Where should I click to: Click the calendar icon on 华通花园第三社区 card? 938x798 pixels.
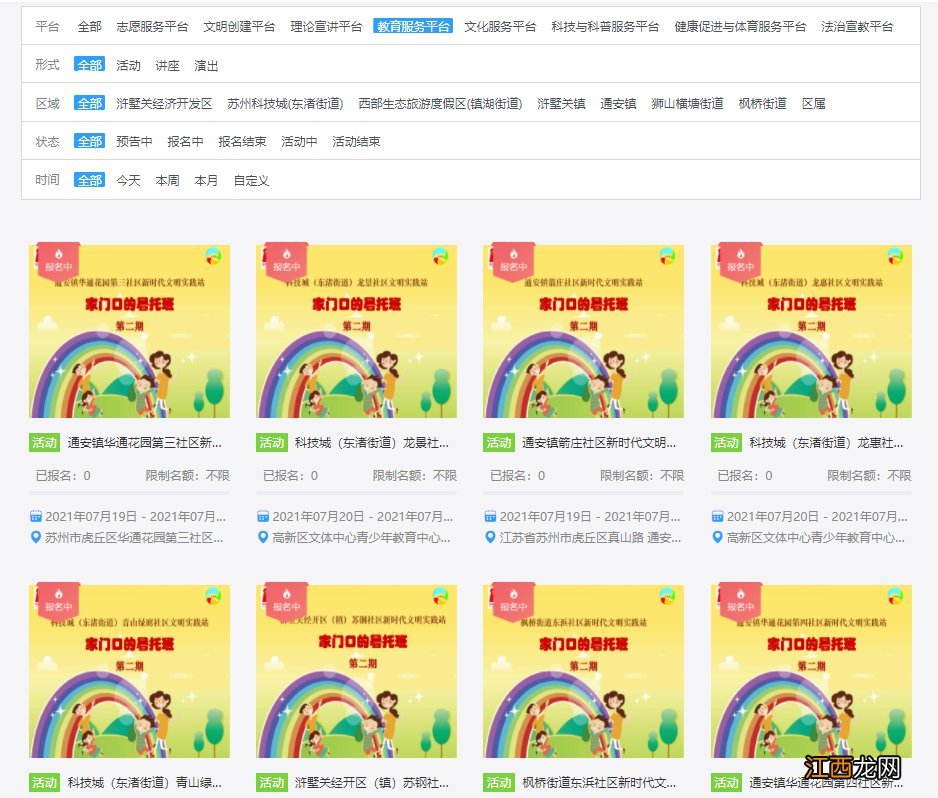point(35,515)
